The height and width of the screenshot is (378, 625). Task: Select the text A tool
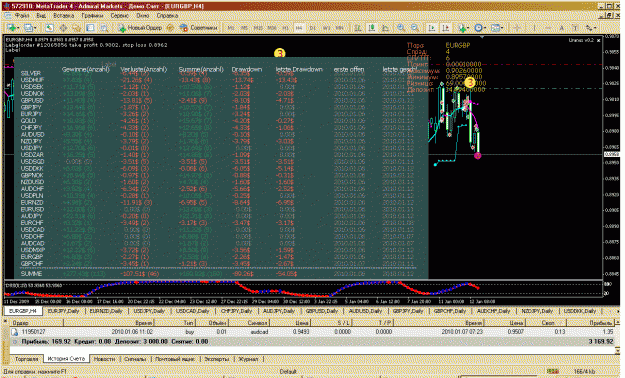point(561,28)
